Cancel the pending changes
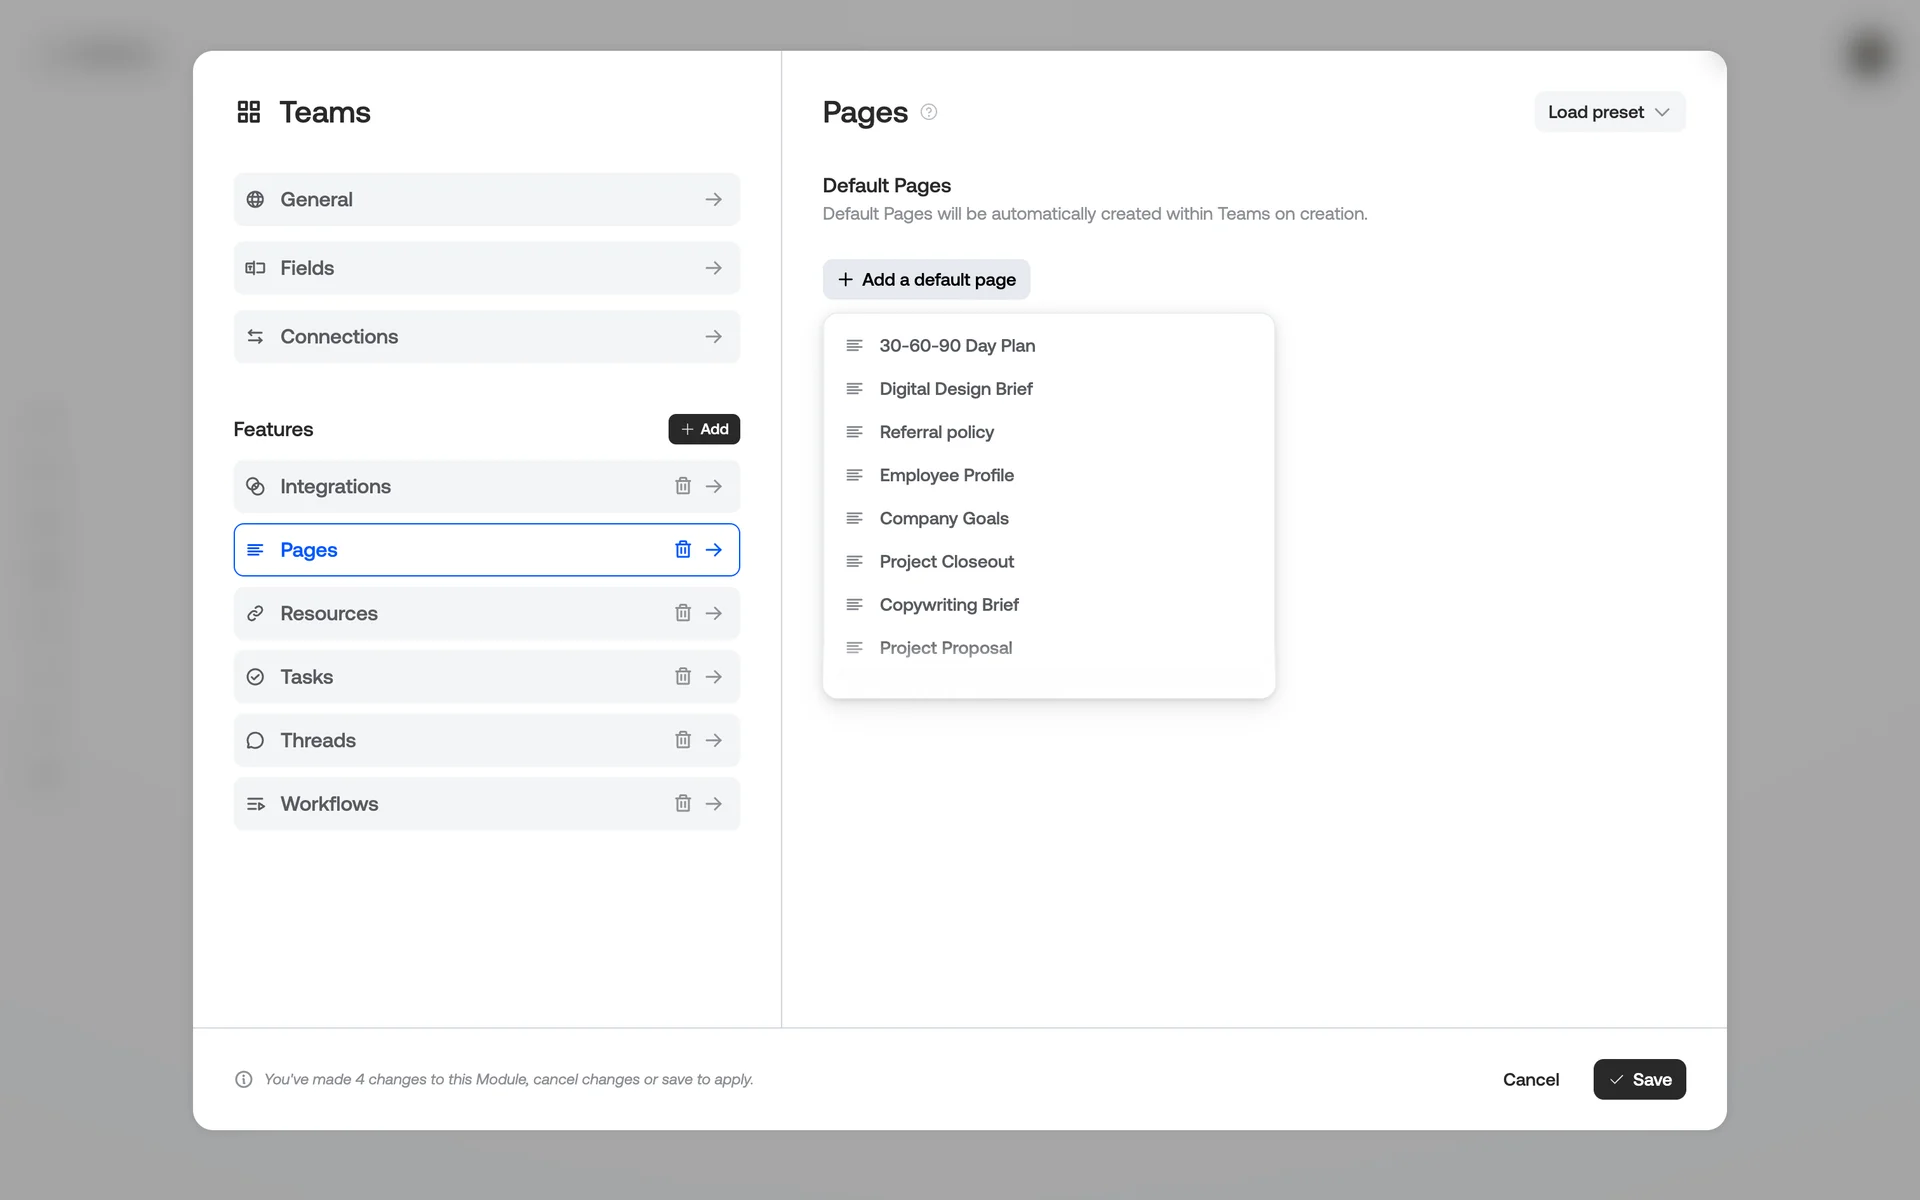This screenshot has width=1920, height=1200. pyautogui.click(x=1530, y=1079)
